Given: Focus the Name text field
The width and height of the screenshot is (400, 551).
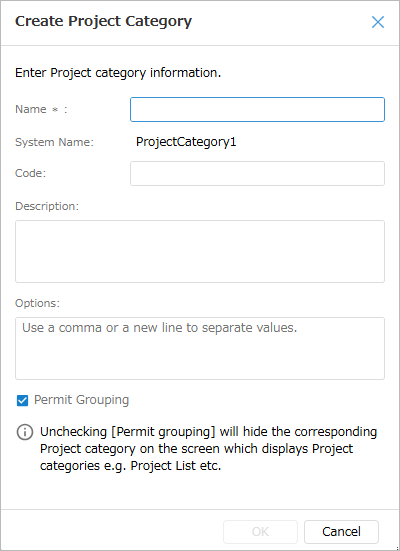Looking at the screenshot, I should point(257,110).
